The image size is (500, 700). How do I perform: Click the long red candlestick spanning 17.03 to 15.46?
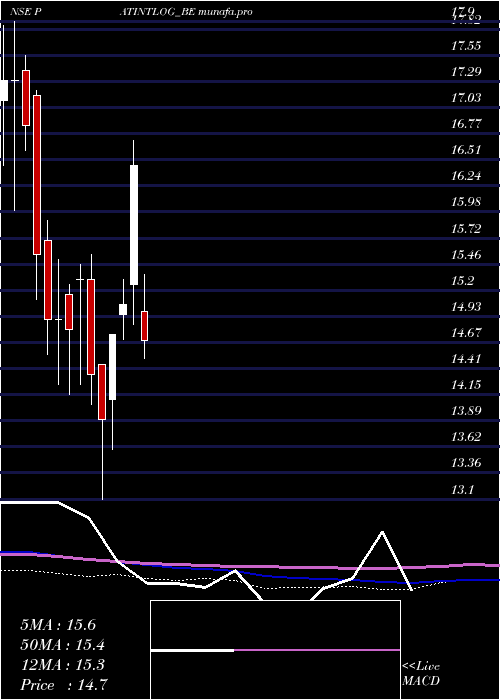[37, 175]
